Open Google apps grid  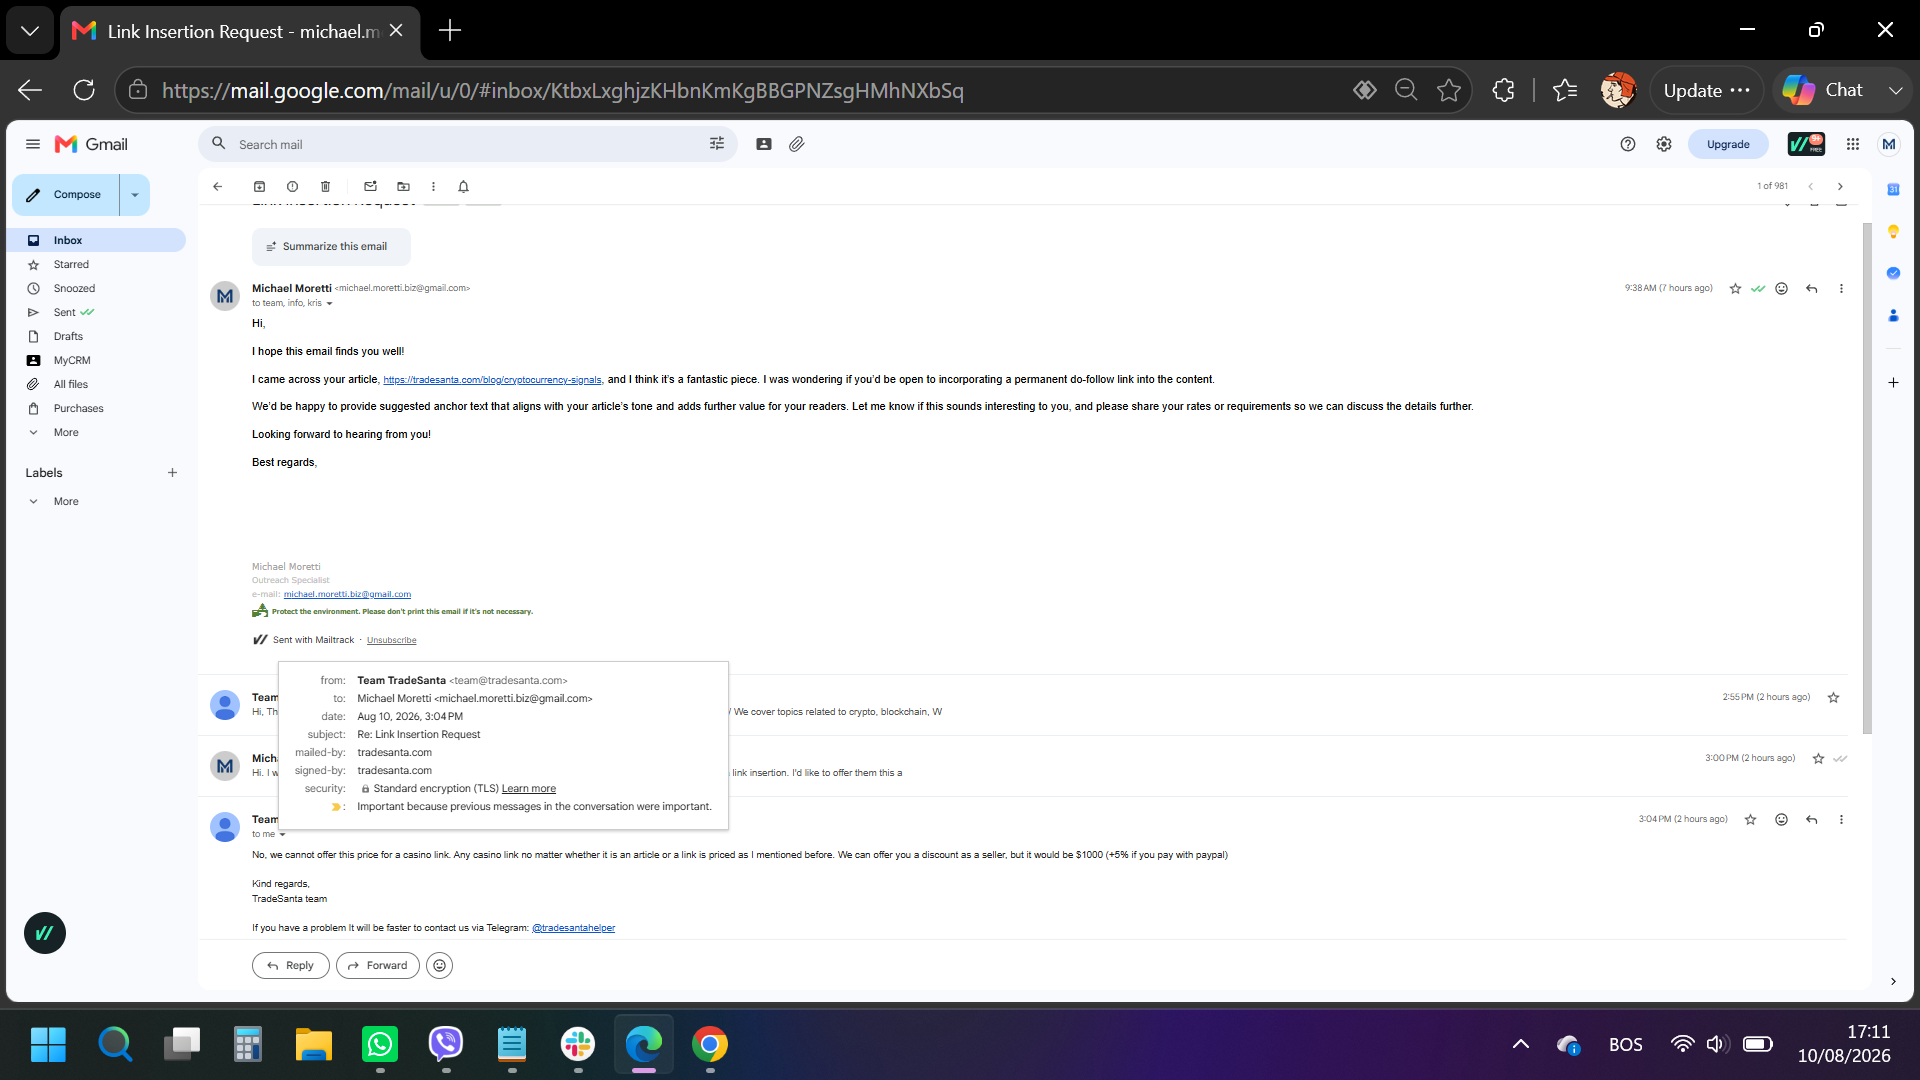[1853, 144]
